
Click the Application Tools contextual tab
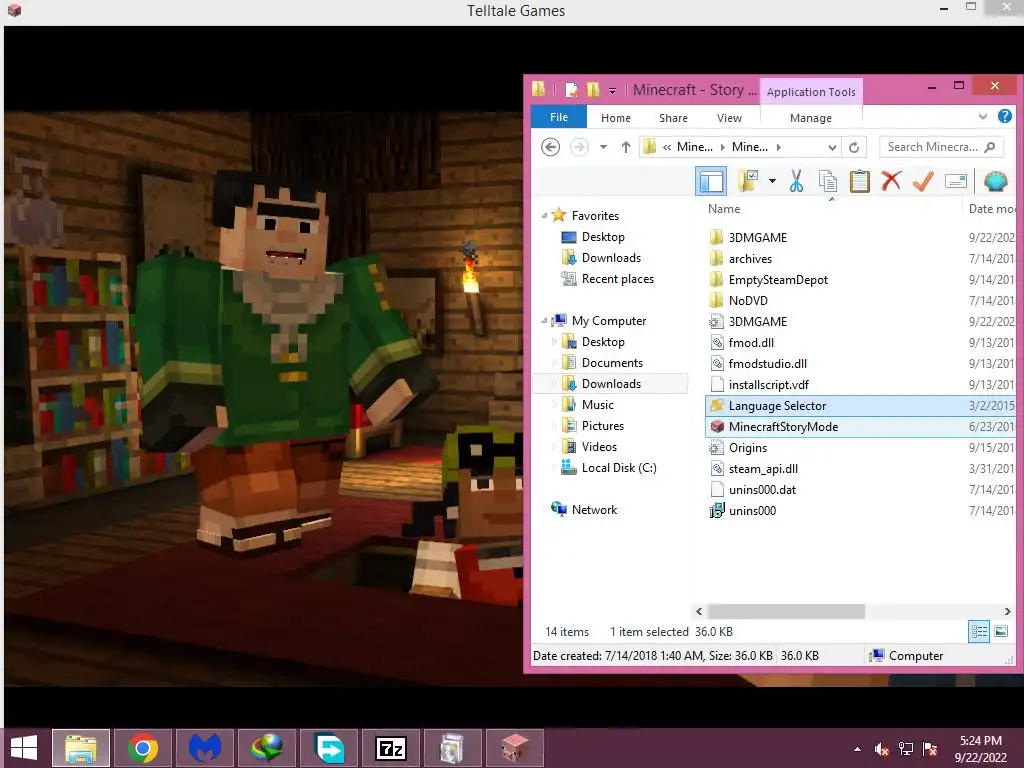[811, 92]
